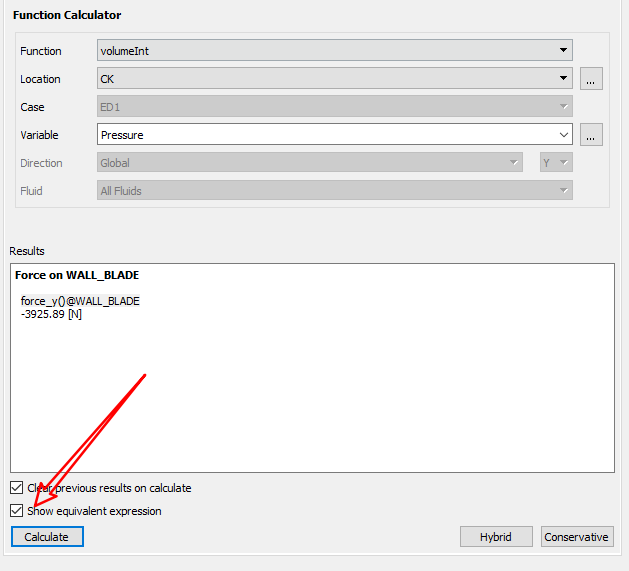Open the Variable selector ellipsis button

coord(591,135)
